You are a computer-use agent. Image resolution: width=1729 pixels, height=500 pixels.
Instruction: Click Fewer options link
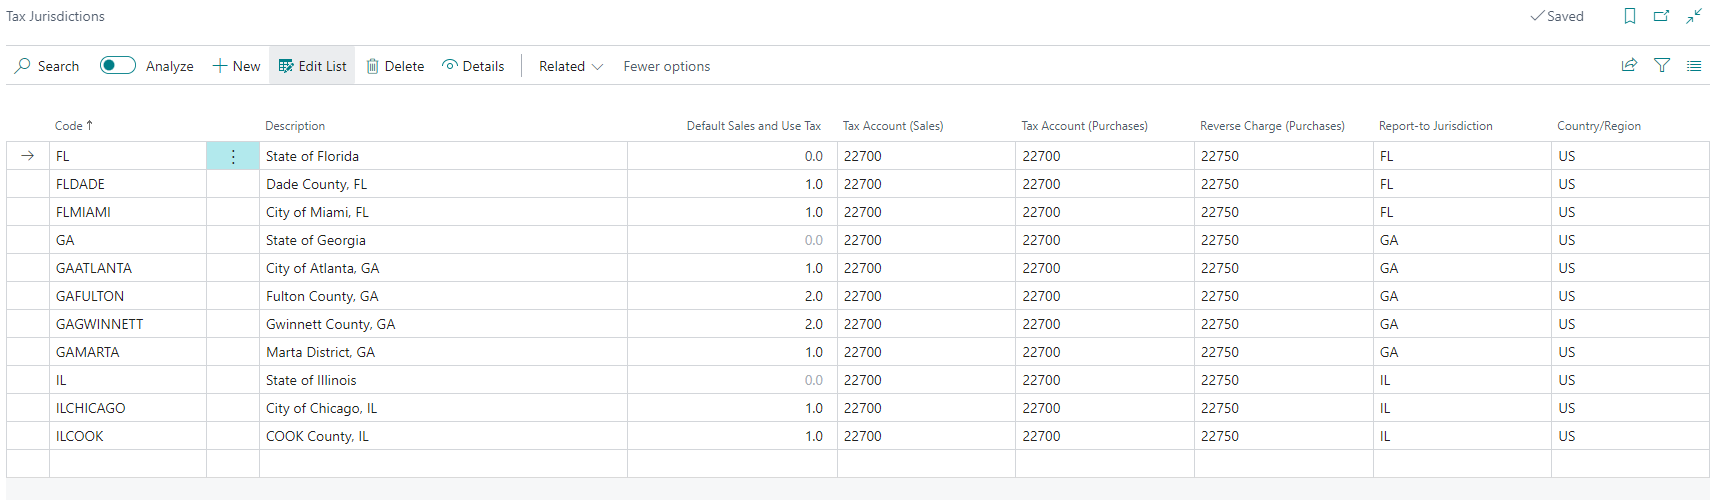[667, 66]
